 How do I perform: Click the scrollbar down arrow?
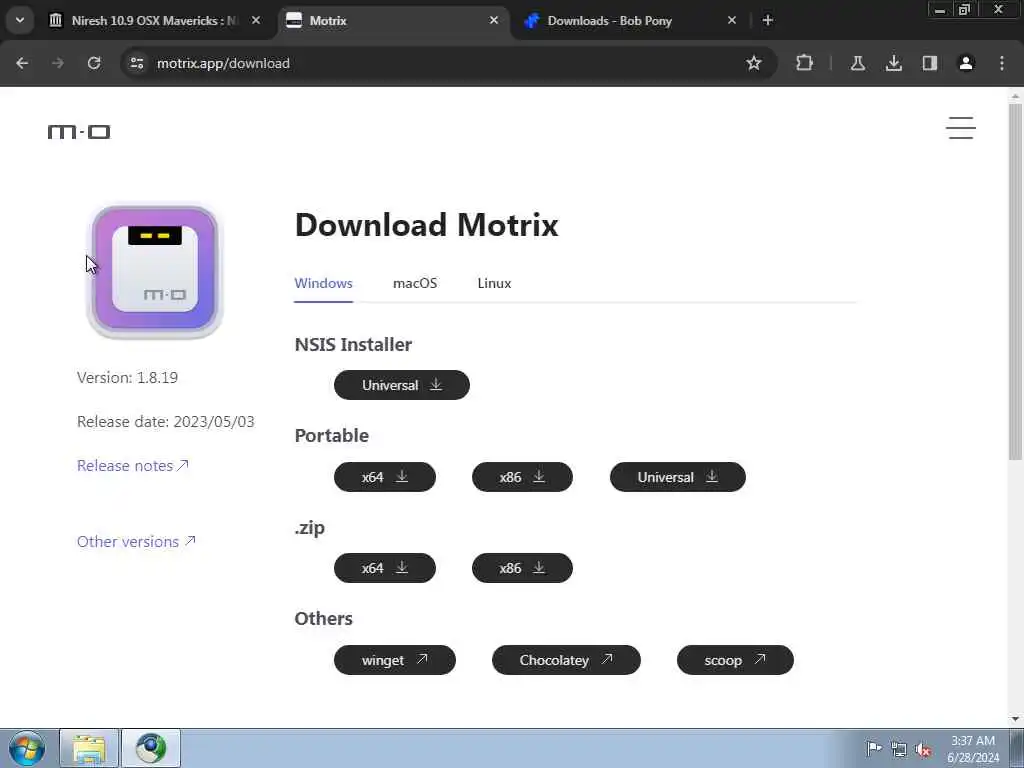click(x=1016, y=719)
